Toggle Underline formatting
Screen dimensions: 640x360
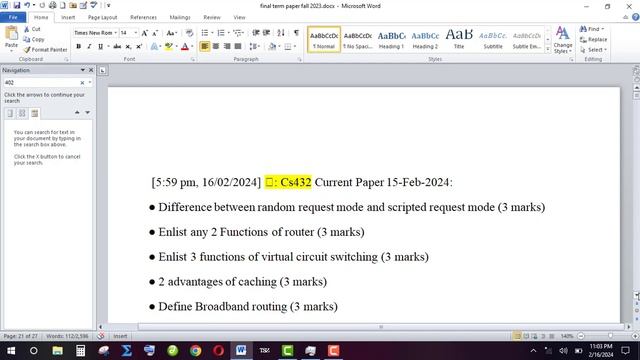pos(100,47)
